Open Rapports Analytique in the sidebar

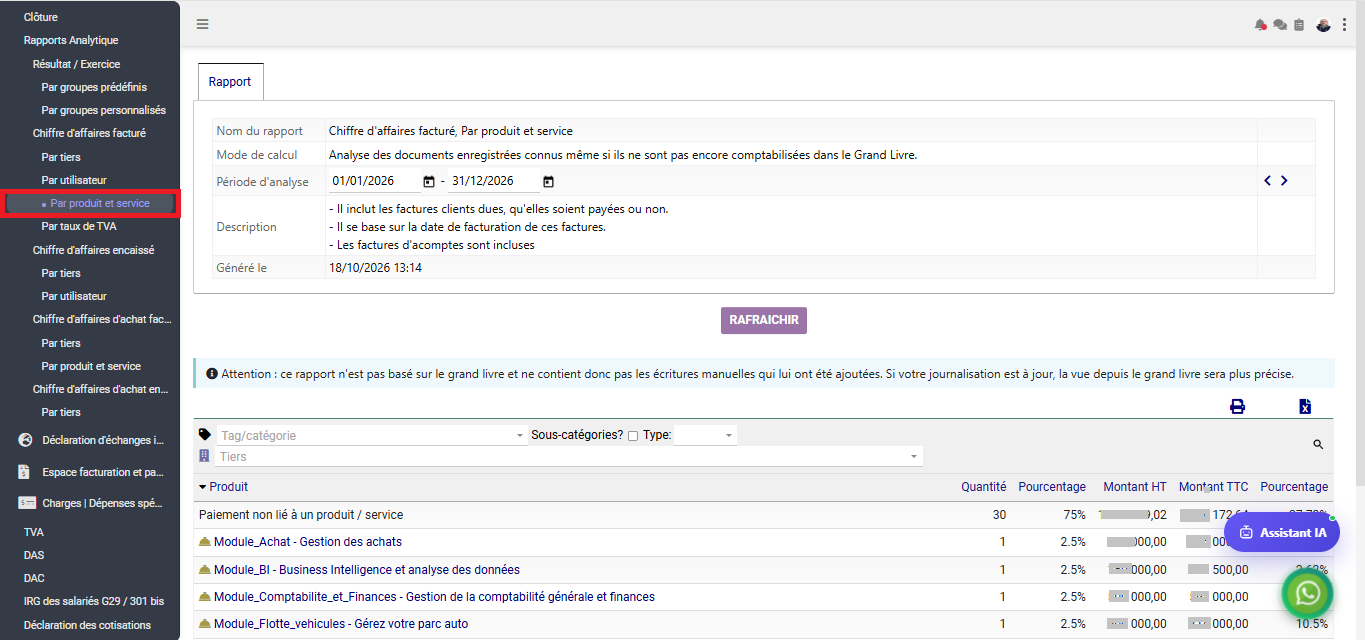point(71,40)
